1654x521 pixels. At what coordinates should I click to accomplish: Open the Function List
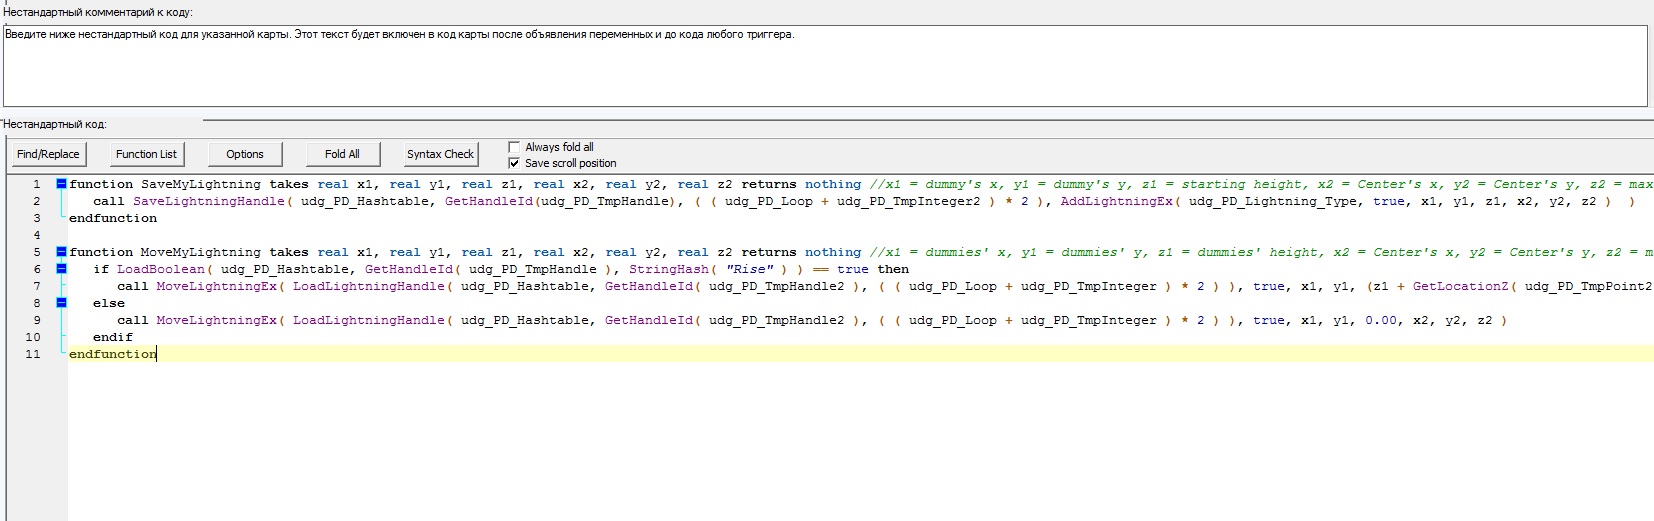click(146, 154)
